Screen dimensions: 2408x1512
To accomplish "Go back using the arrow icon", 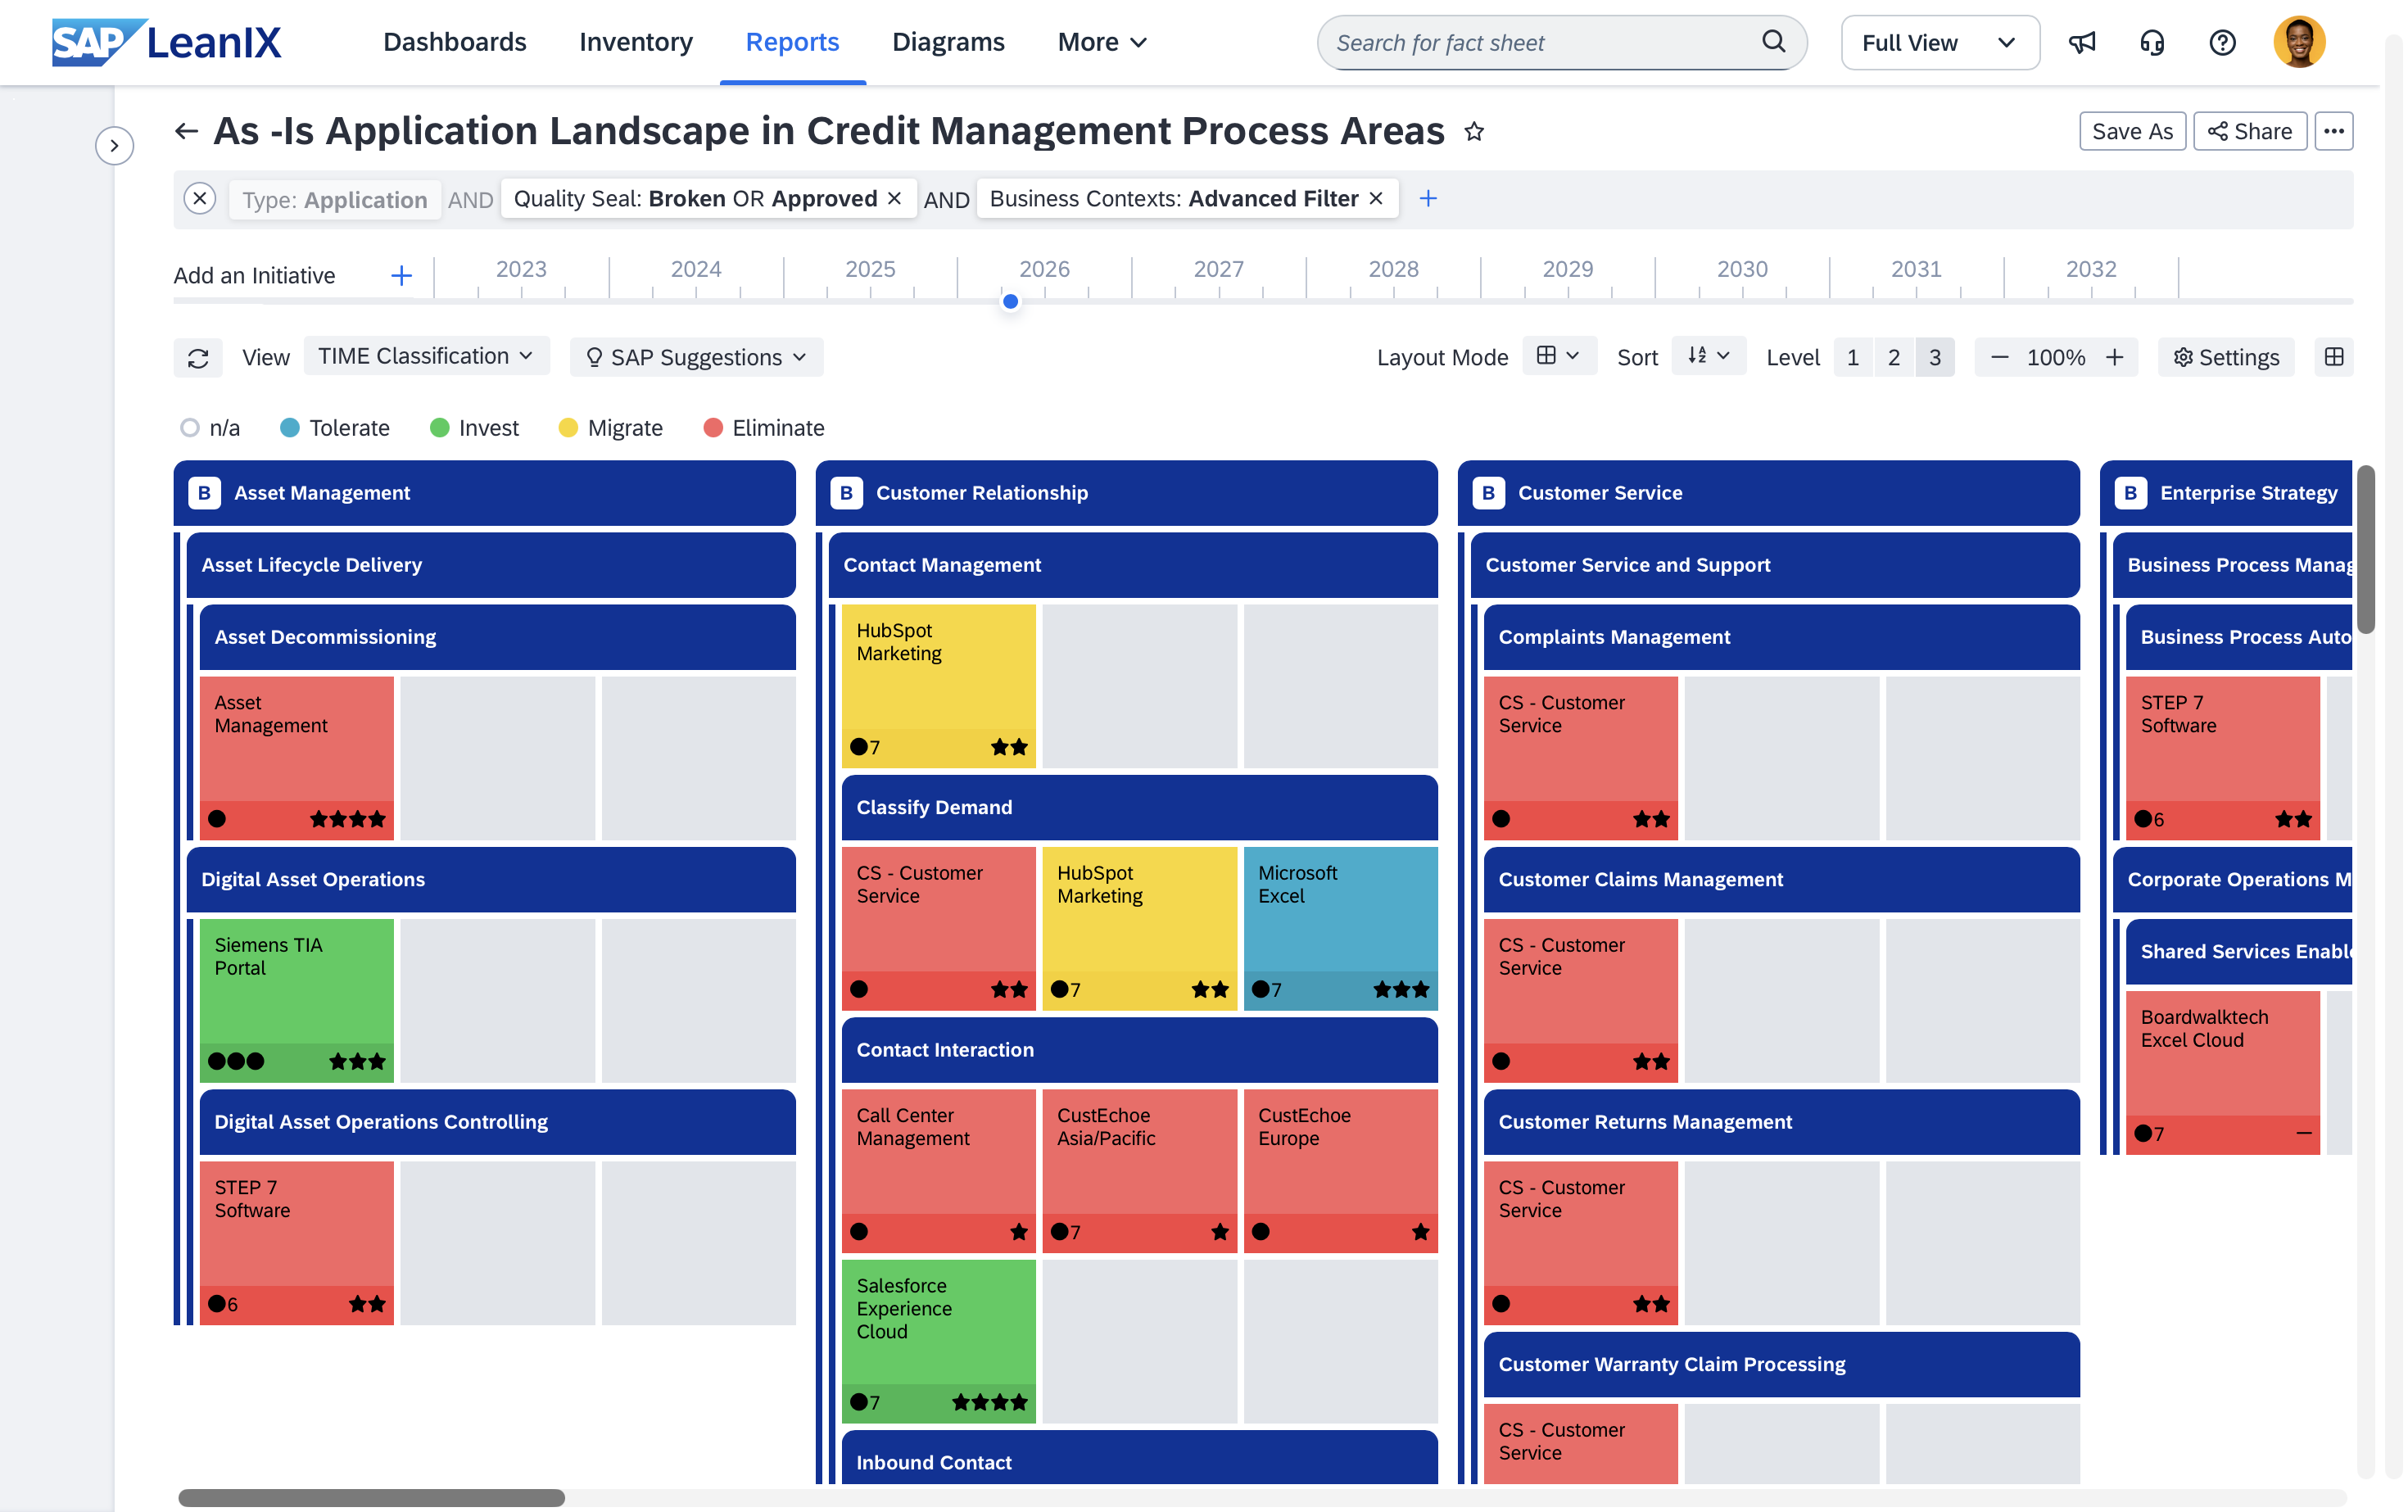I will 186,131.
